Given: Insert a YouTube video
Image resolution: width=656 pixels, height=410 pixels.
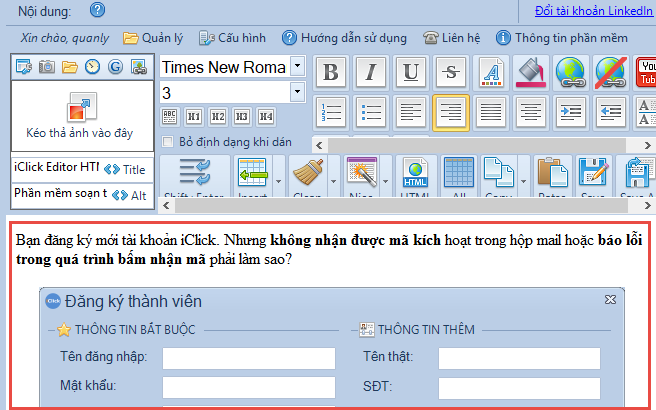Looking at the screenshot, I should coord(646,72).
